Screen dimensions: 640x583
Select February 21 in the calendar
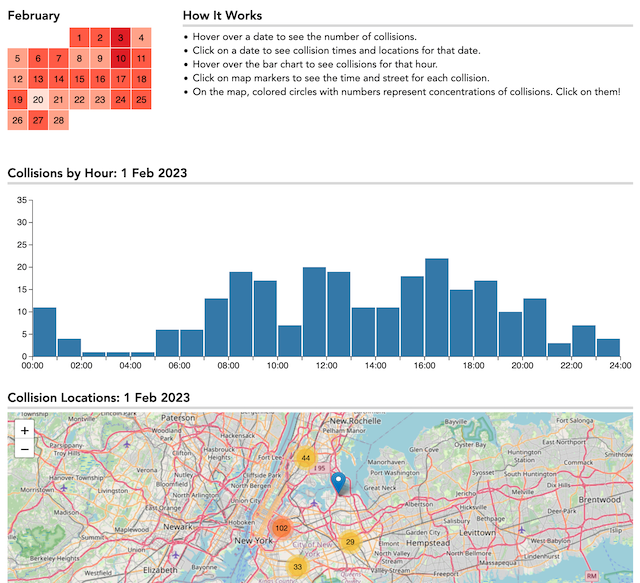(x=59, y=100)
